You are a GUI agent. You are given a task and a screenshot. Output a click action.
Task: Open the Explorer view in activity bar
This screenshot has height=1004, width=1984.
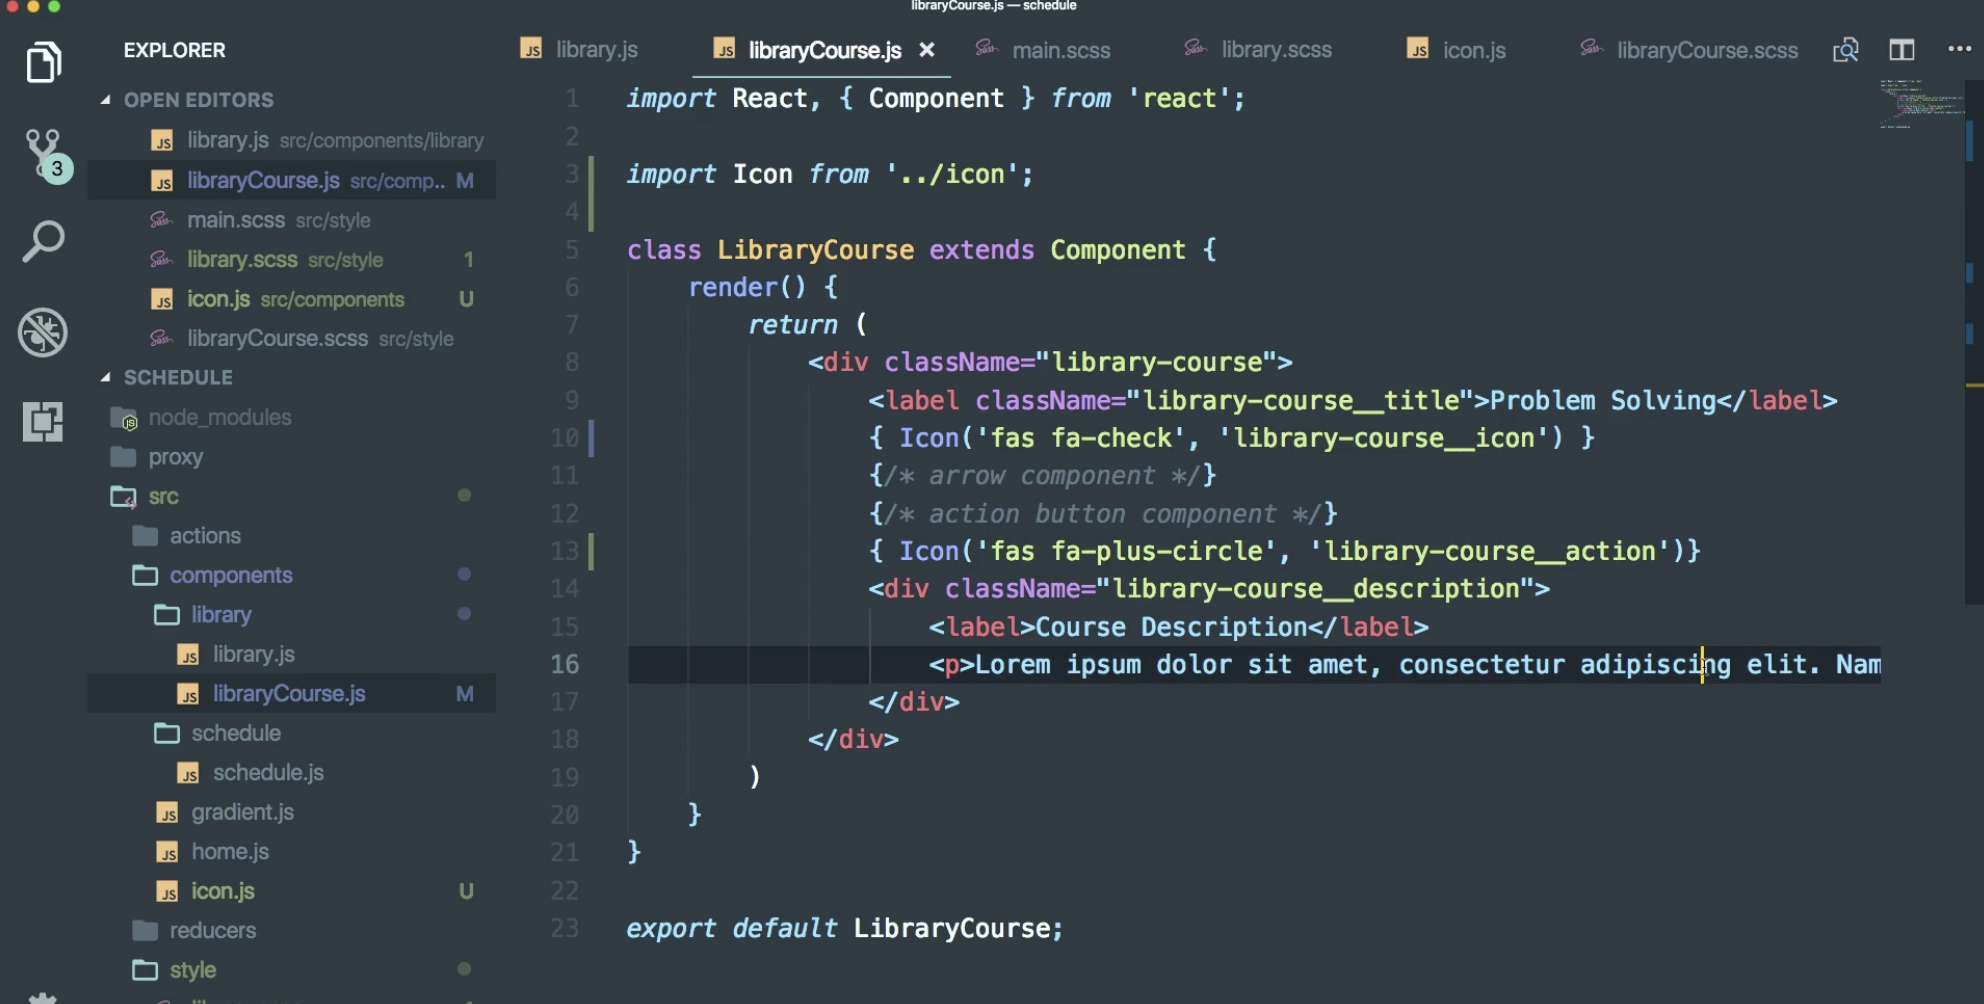(43, 63)
